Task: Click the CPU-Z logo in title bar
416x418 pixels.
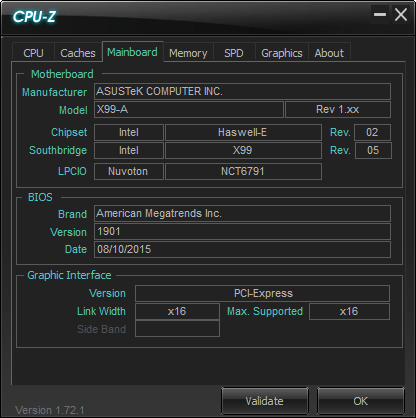Action: click(34, 17)
